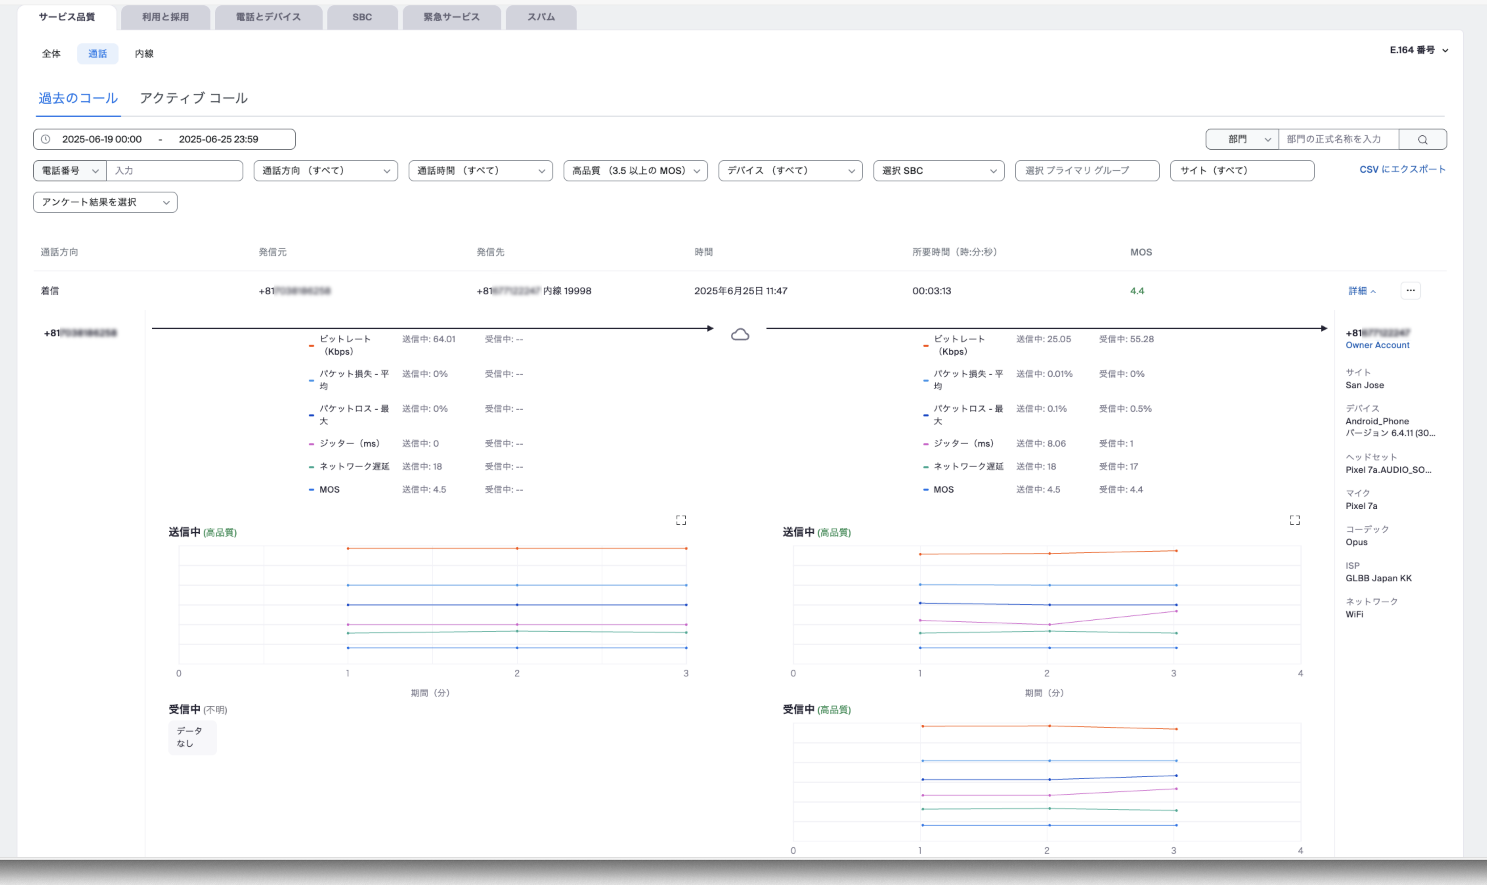Click 送信中: 64.01 bitrate value
This screenshot has width=1487, height=885.
429,339
